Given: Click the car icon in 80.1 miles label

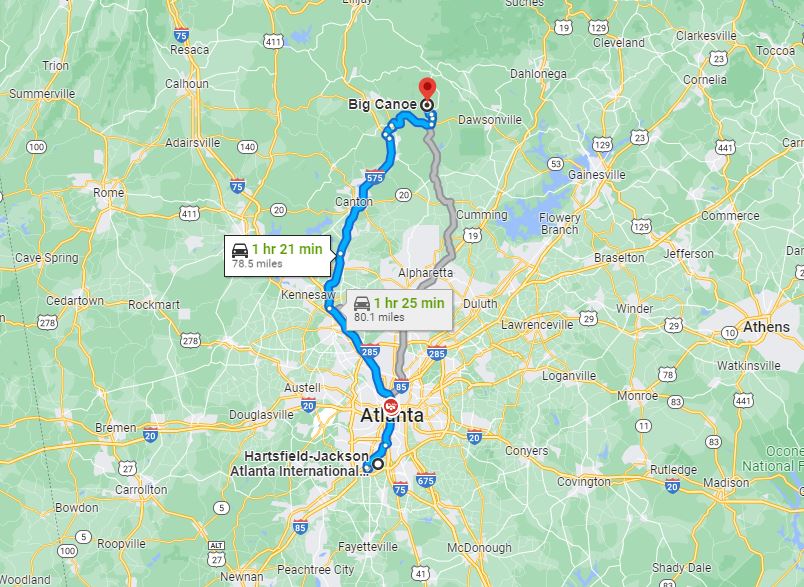Looking at the screenshot, I should [x=362, y=303].
